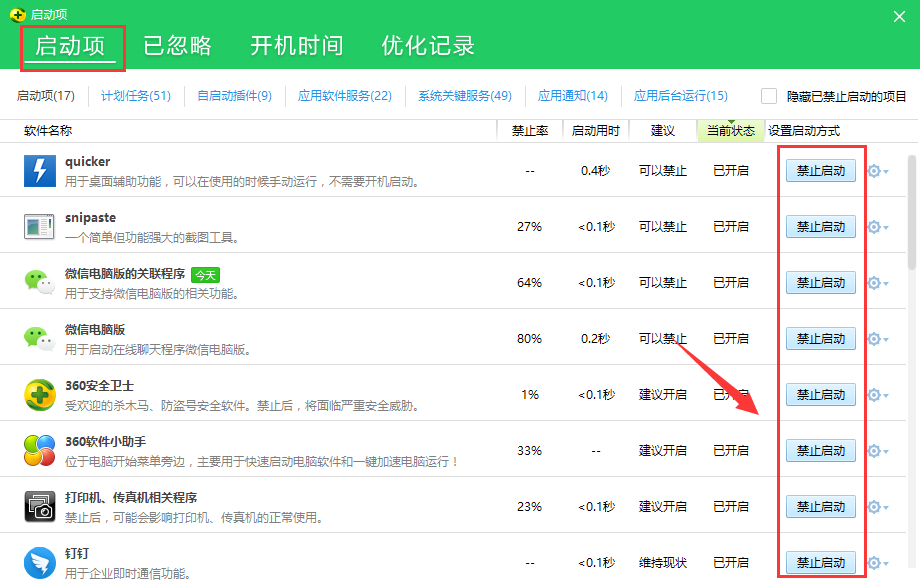Click the 27% 禁止率 value for snipaste
Screen dimensions: 920x580
pyautogui.click(x=529, y=227)
